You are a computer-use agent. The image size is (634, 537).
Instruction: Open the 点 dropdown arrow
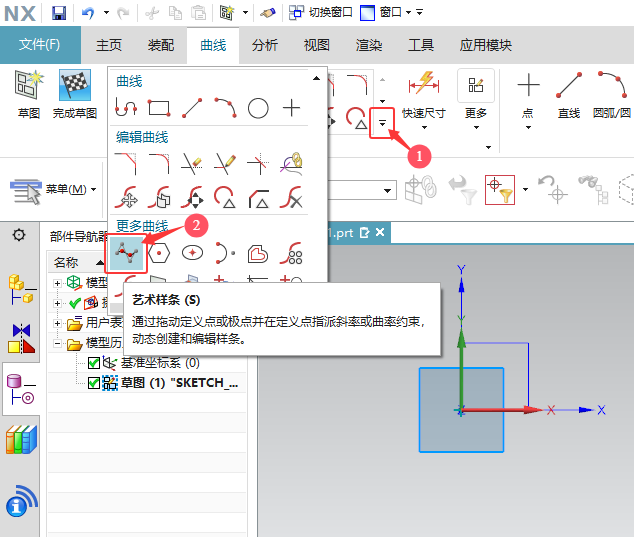(x=528, y=128)
